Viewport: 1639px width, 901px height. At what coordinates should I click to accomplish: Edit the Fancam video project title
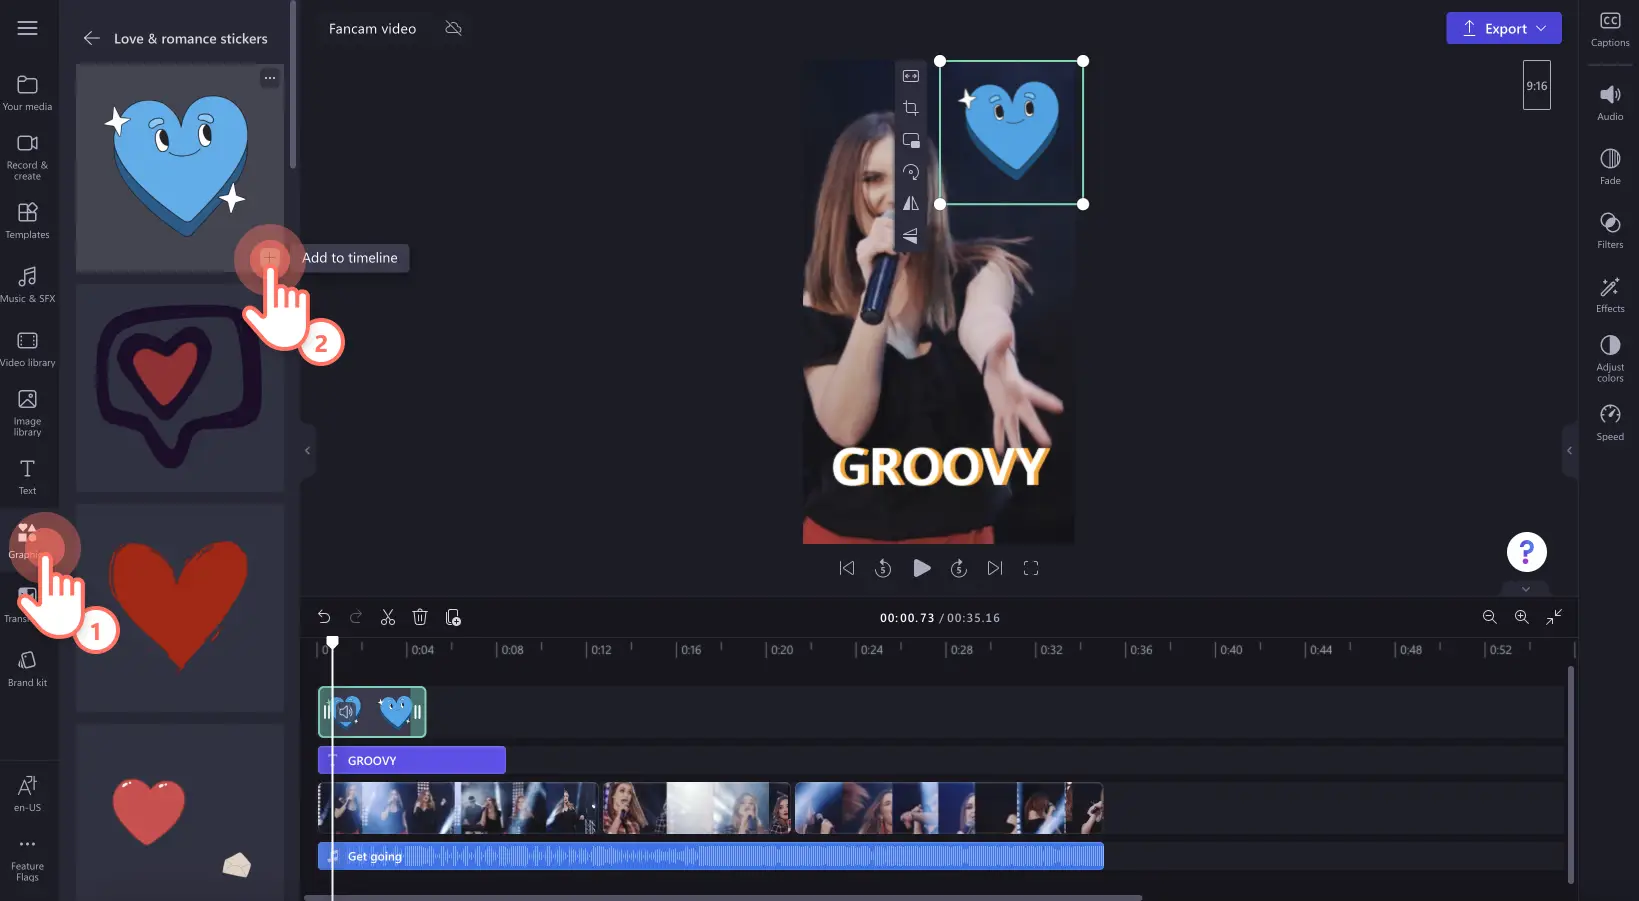pyautogui.click(x=372, y=29)
